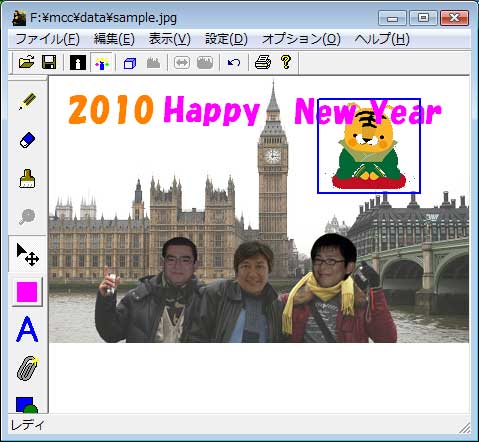Click the paper clip attach tool
The image size is (479, 442).
[x=27, y=368]
